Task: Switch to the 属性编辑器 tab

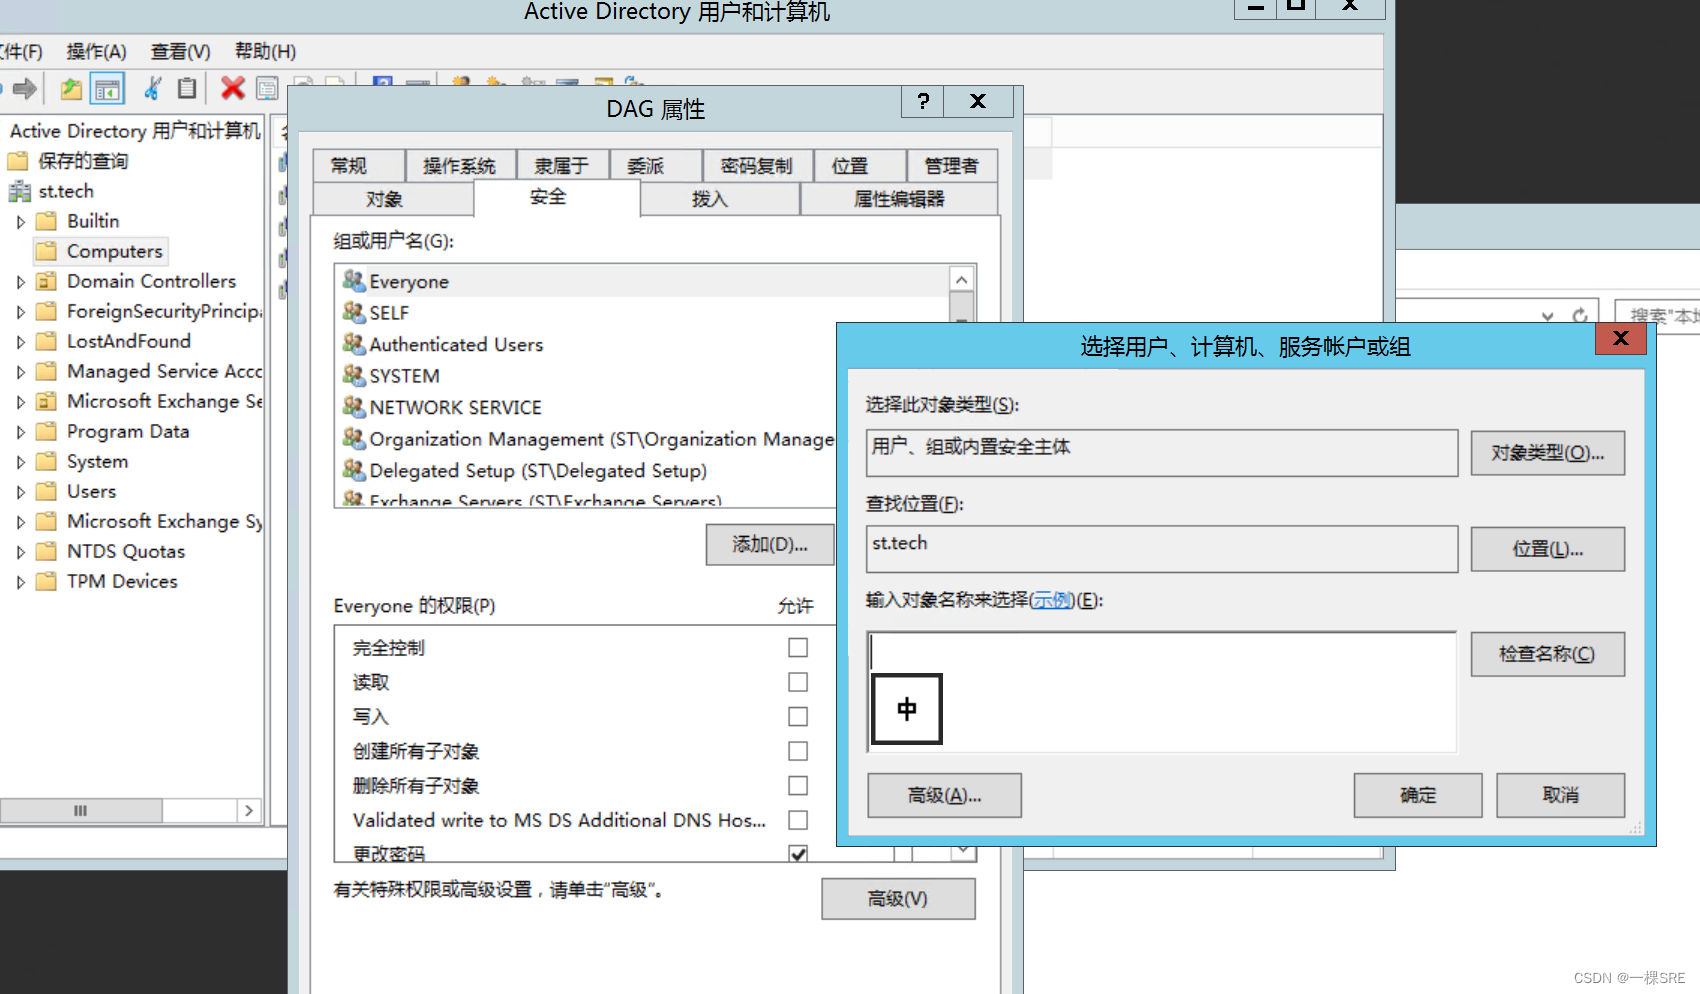Action: [x=898, y=199]
